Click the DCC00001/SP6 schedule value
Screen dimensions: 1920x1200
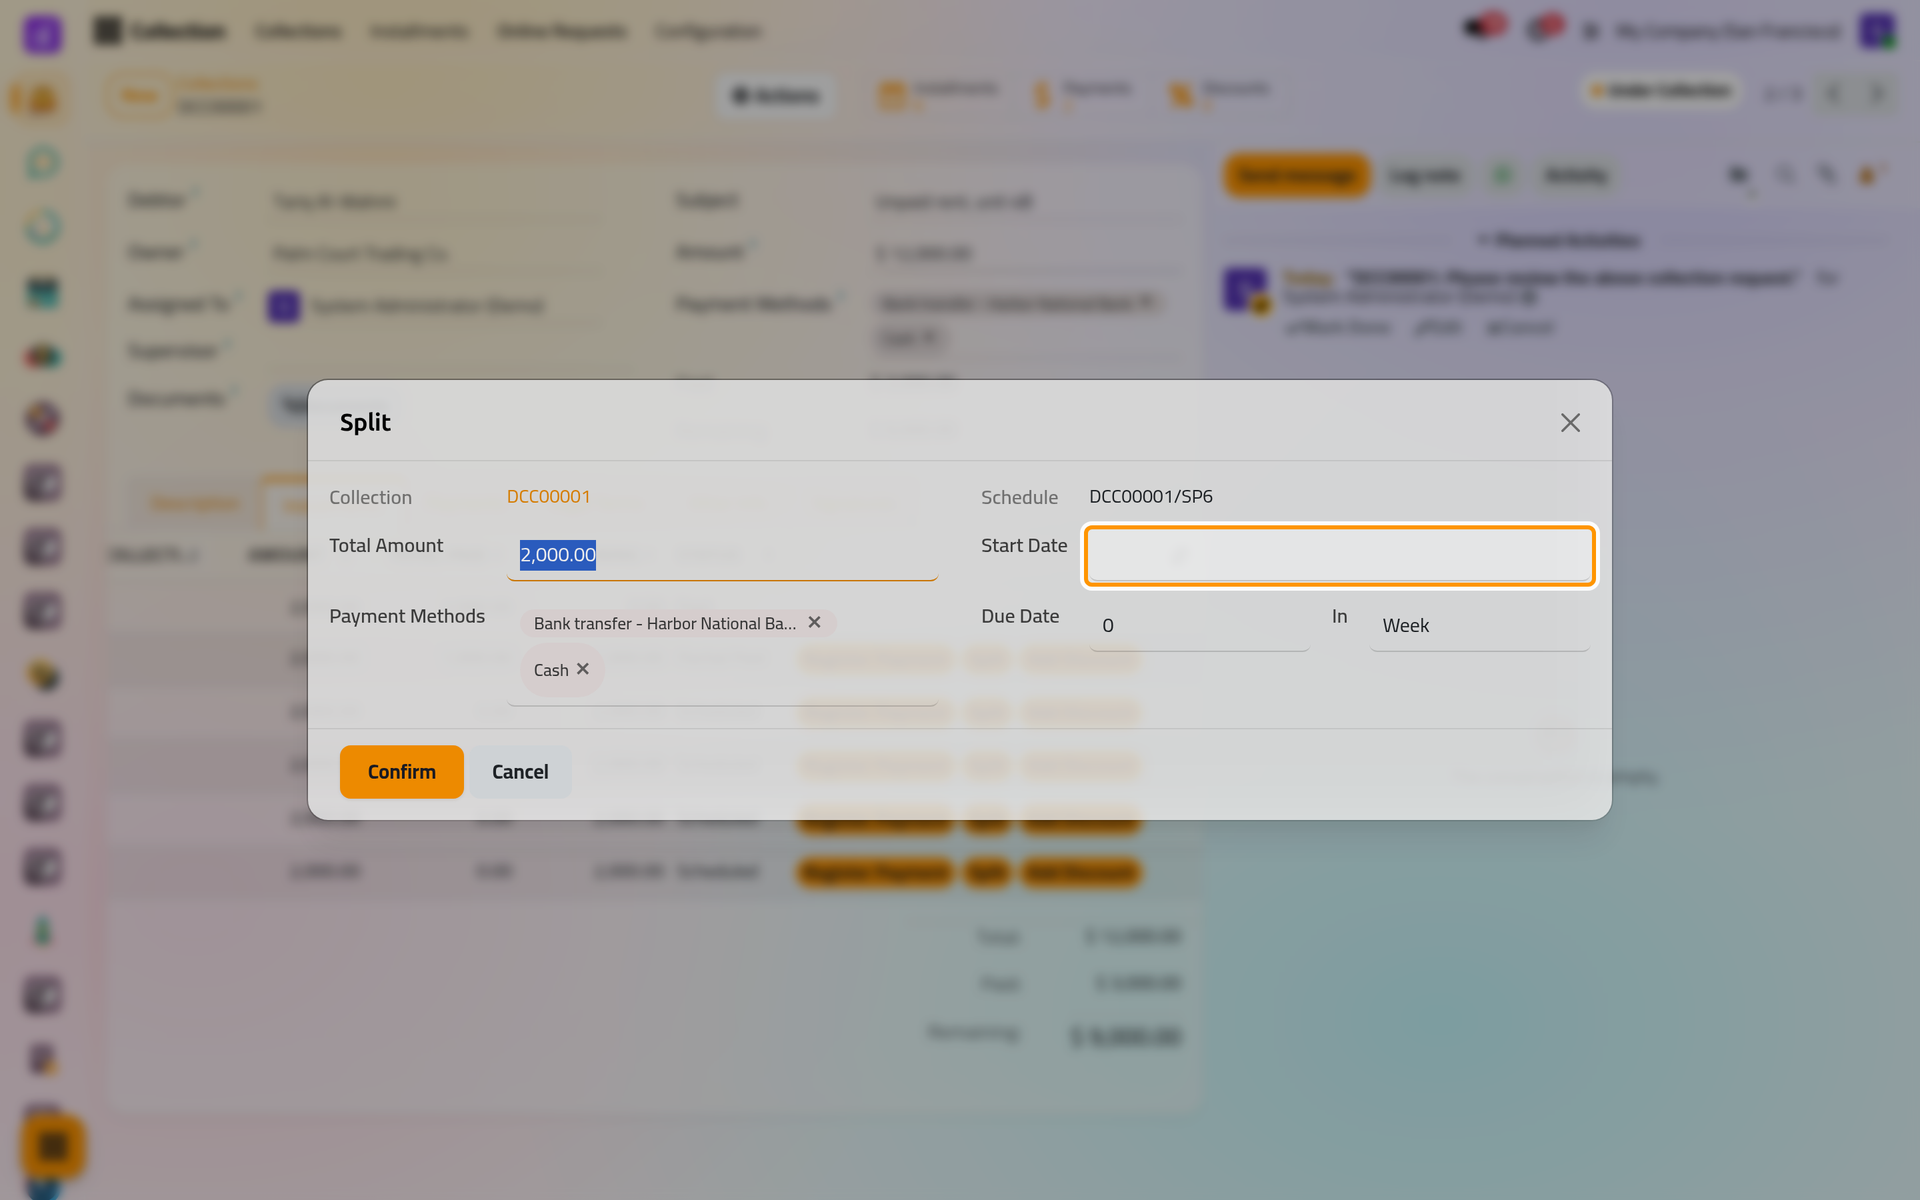[1151, 497]
